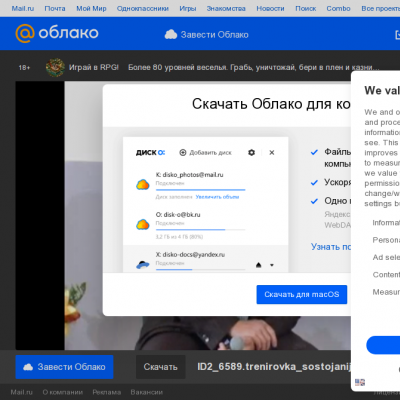Click the blue accept button in consent dialog
The image size is (400, 400).
383,345
